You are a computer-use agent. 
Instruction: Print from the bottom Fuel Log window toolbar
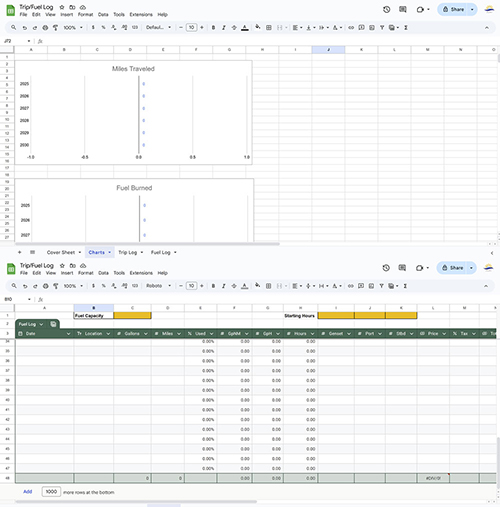pos(46,286)
